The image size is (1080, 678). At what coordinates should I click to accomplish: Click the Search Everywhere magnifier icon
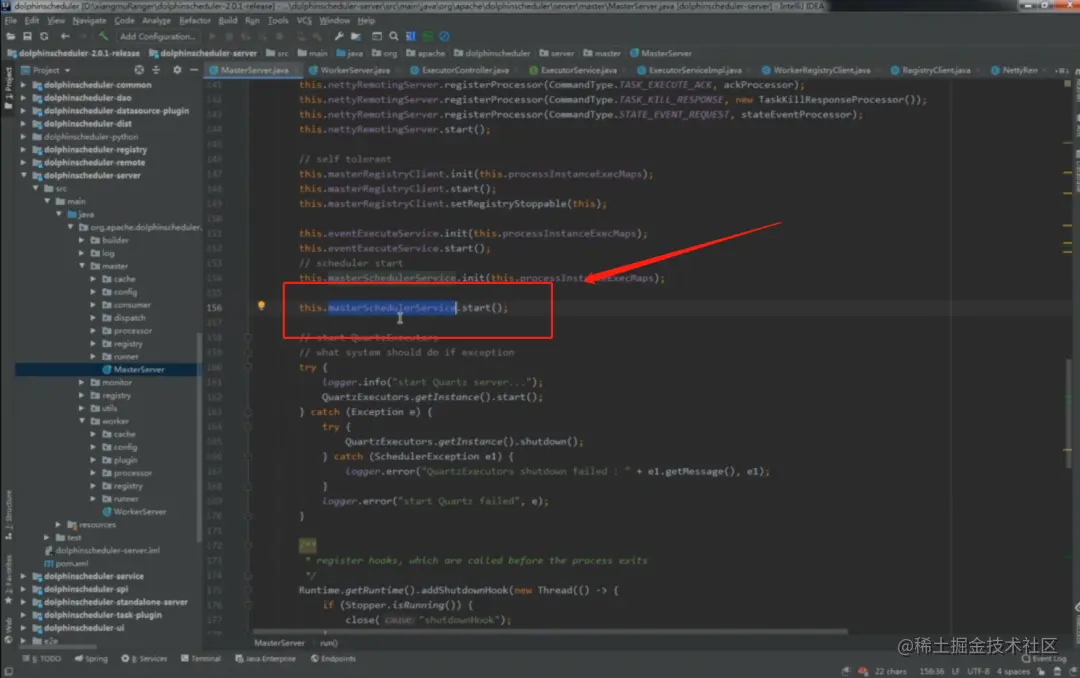[393, 36]
